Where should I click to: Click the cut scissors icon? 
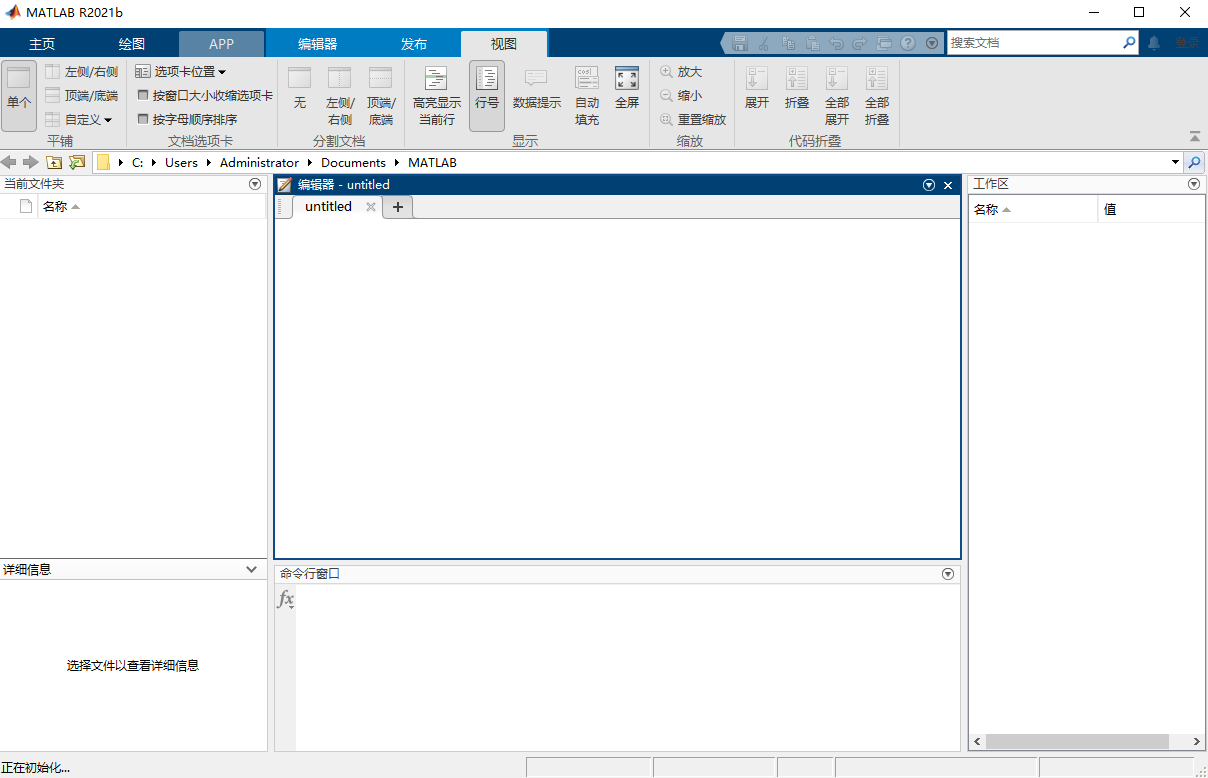click(x=764, y=43)
